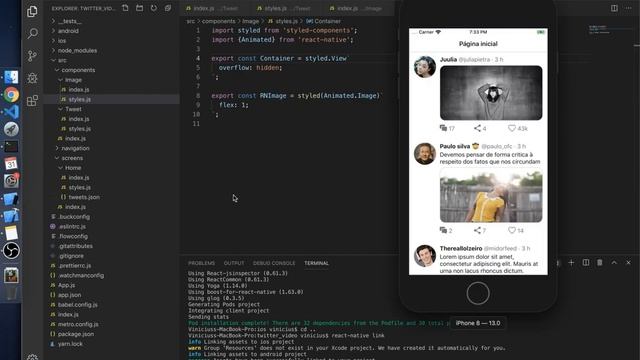Image resolution: width=640 pixels, height=360 pixels.
Task: Kill the terminal with trash icon
Action: point(600,262)
